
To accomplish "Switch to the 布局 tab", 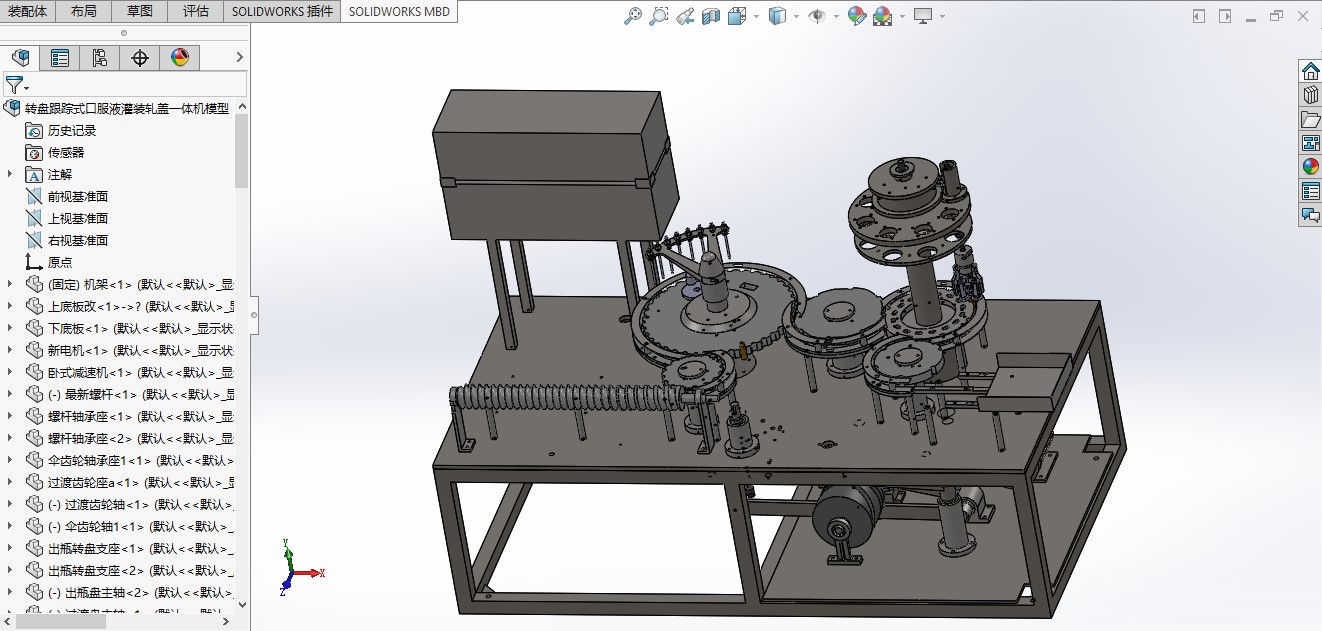I will (x=84, y=11).
